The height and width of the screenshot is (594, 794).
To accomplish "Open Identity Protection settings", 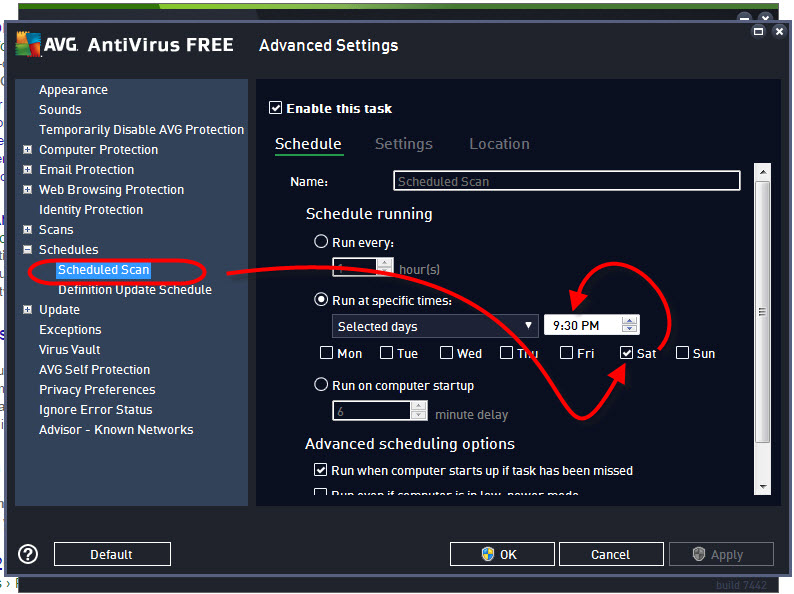I will point(91,210).
